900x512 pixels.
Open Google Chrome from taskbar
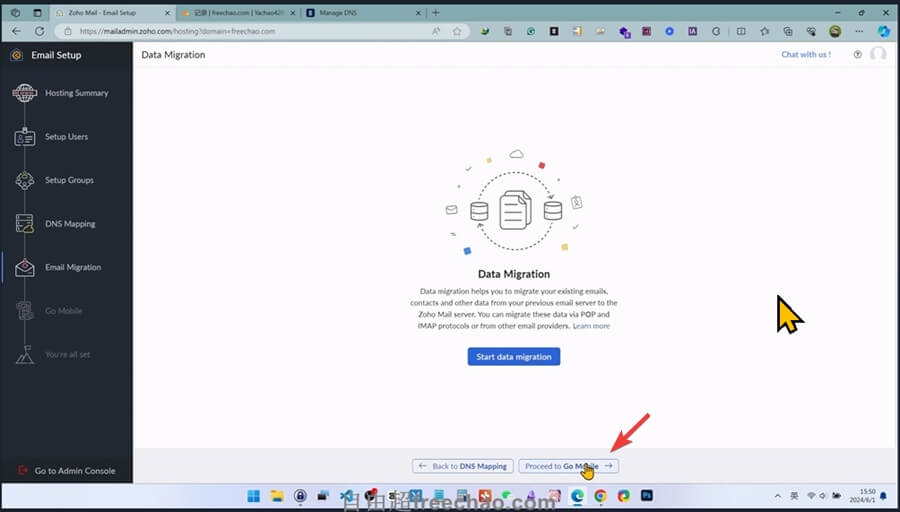coord(600,496)
